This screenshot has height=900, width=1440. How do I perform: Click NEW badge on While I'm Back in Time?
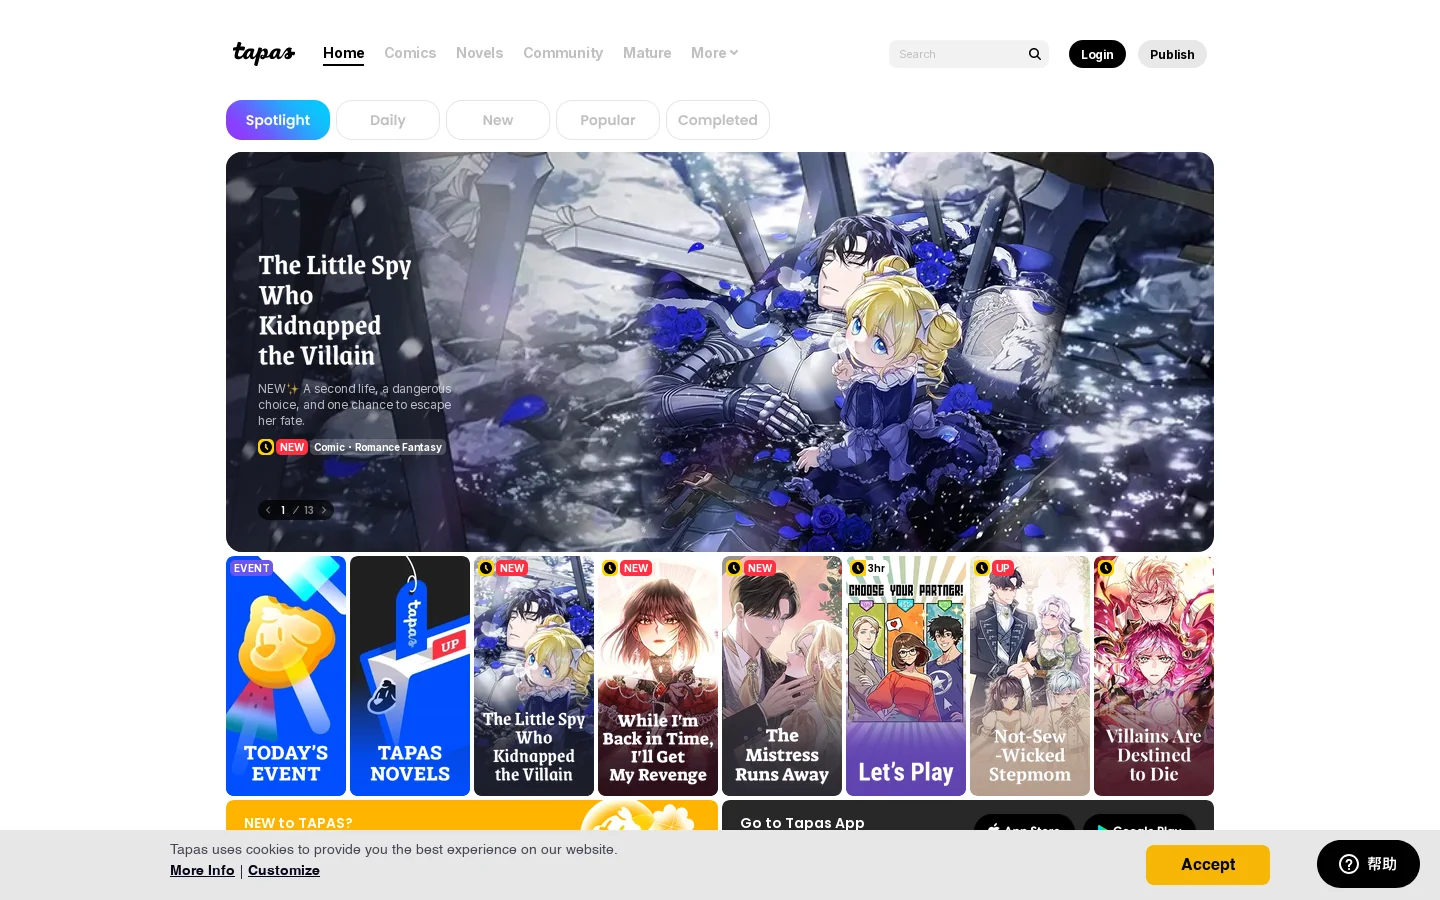pos(636,568)
